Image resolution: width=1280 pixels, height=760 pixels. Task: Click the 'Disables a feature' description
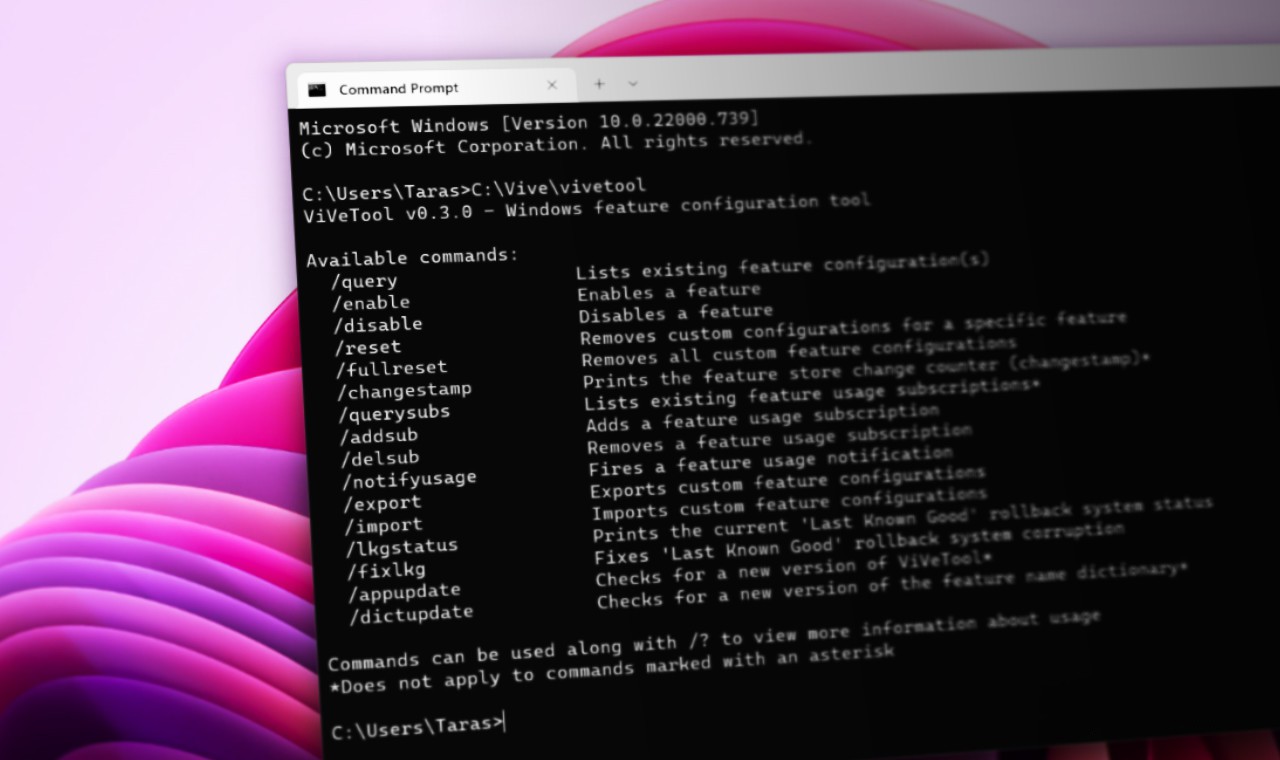pyautogui.click(x=675, y=314)
